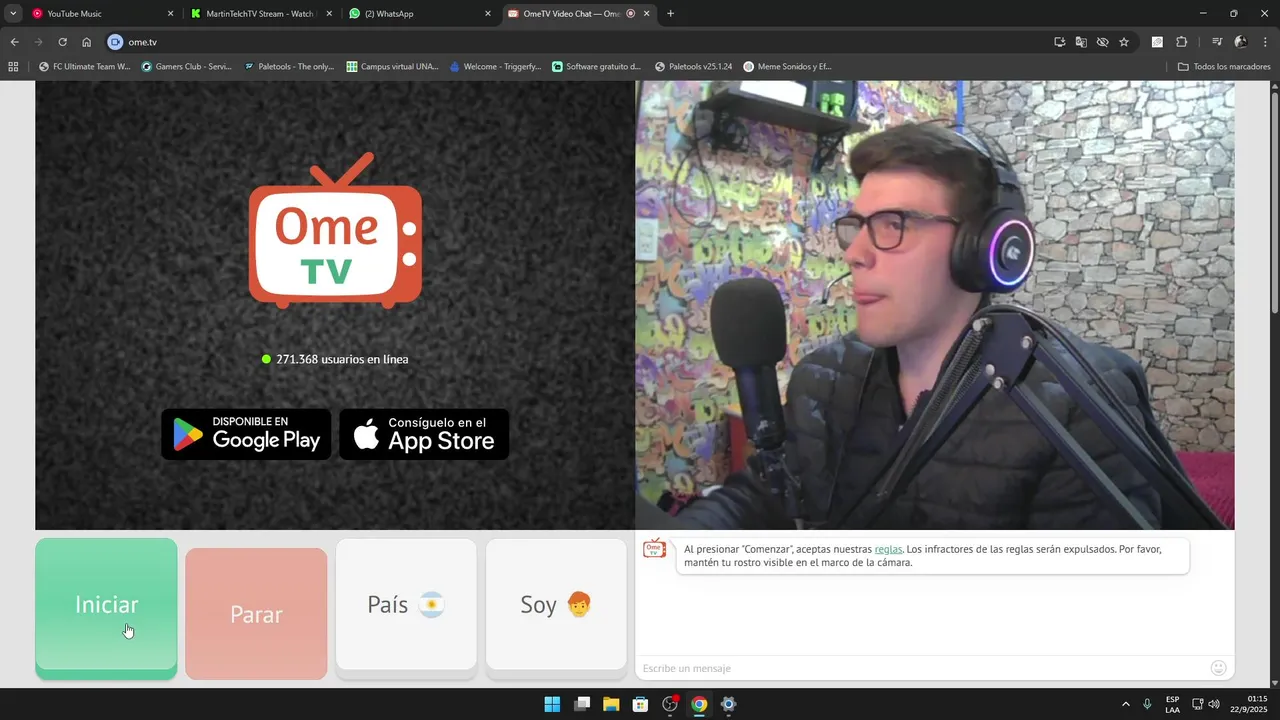Click the large OmeTV logo
The image size is (1280, 720).
335,230
